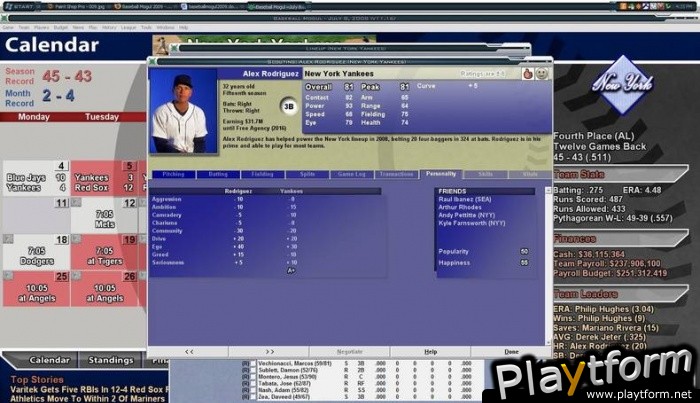
Task: Open the Help menu in menu bar
Action: tap(183, 28)
